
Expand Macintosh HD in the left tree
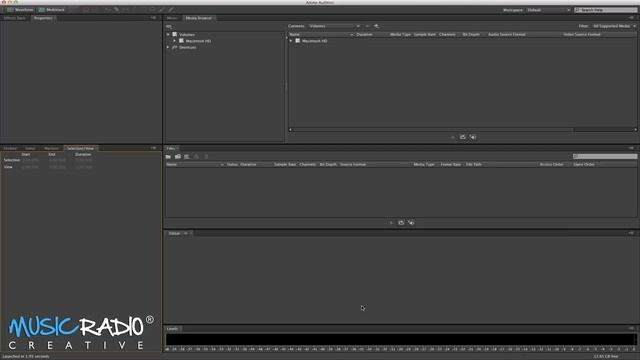(175, 41)
